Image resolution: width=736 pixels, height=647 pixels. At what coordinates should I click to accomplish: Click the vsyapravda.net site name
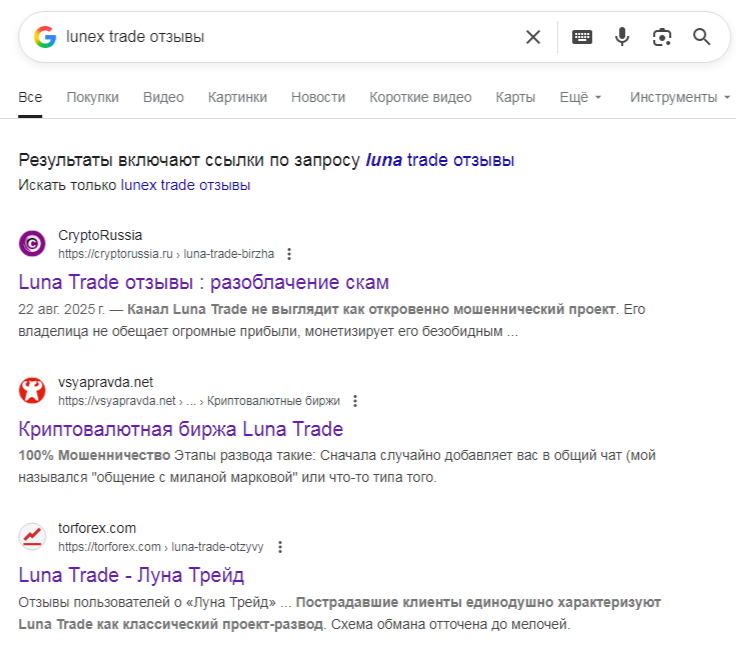(106, 382)
